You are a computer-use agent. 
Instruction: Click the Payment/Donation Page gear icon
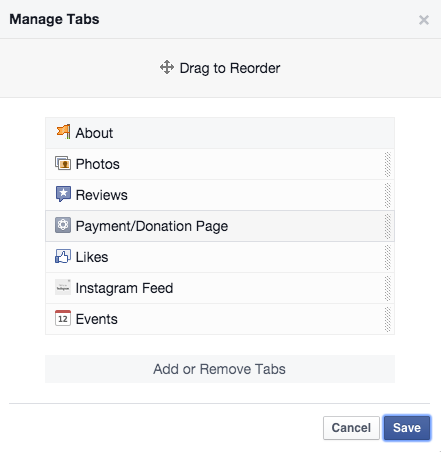coord(63,225)
